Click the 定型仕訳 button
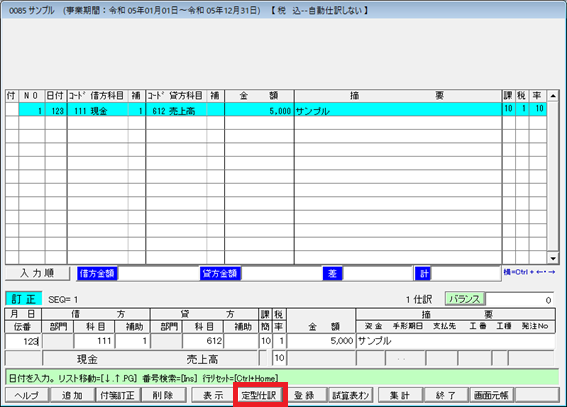 (259, 395)
